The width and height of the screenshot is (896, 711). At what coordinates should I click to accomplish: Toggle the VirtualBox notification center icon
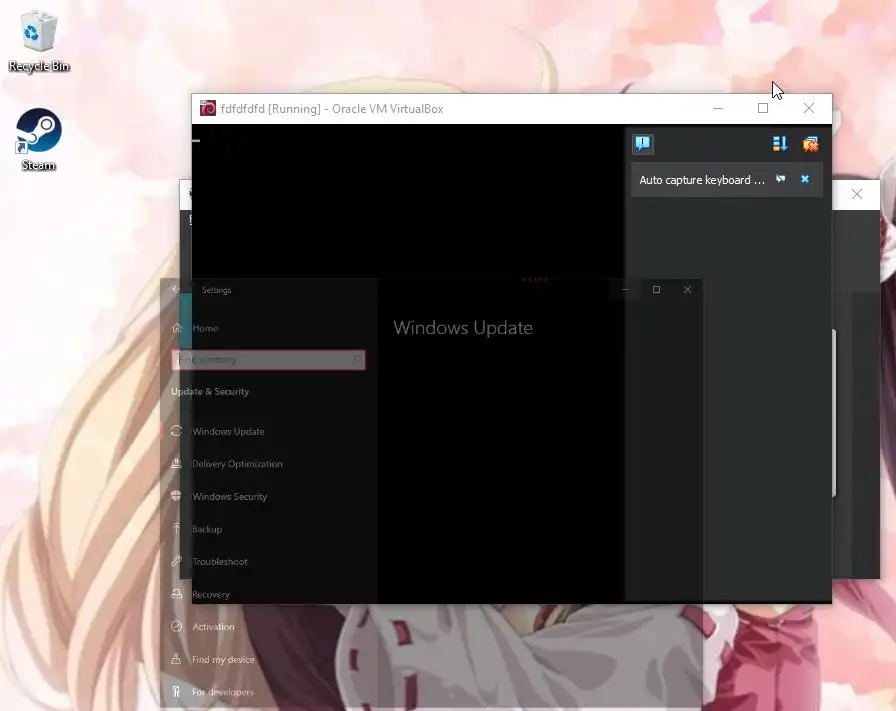[x=643, y=143]
